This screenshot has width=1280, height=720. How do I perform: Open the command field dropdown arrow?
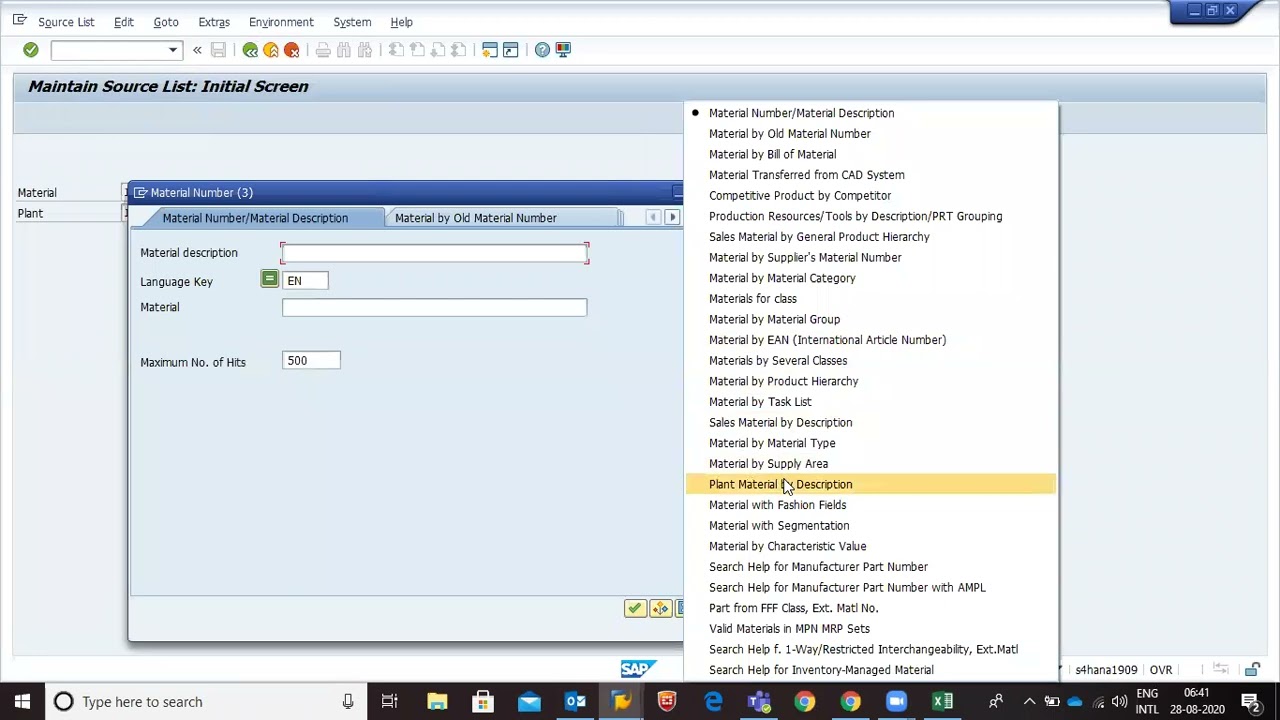[173, 50]
